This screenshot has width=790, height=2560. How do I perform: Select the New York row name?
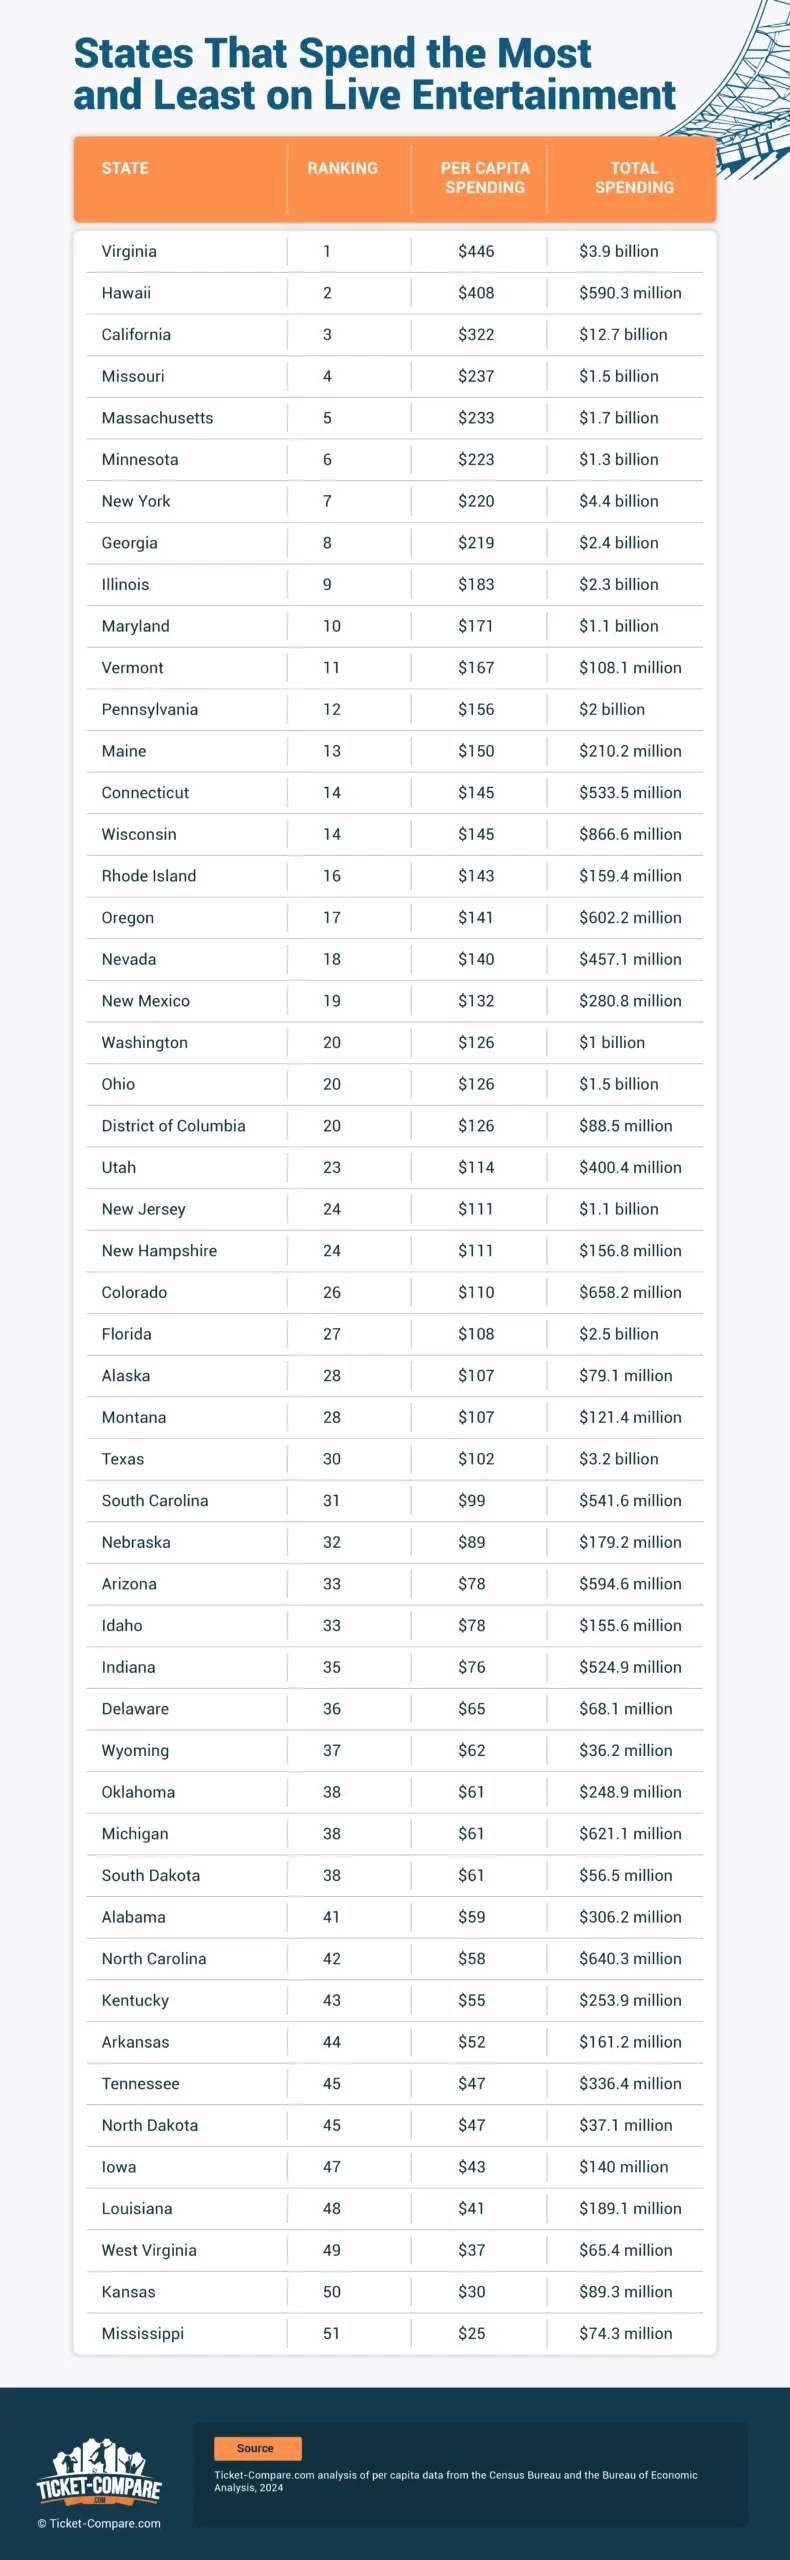136,501
